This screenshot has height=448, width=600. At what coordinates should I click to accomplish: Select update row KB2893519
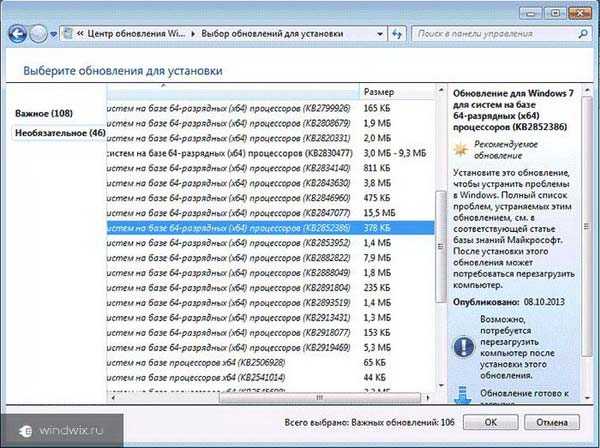click(271, 303)
